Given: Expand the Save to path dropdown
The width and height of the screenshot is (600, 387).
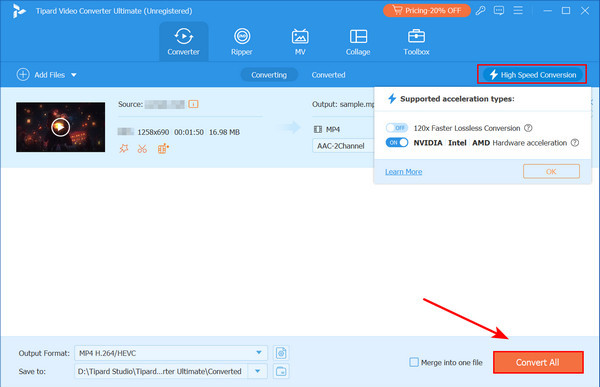Looking at the screenshot, I should tap(258, 371).
